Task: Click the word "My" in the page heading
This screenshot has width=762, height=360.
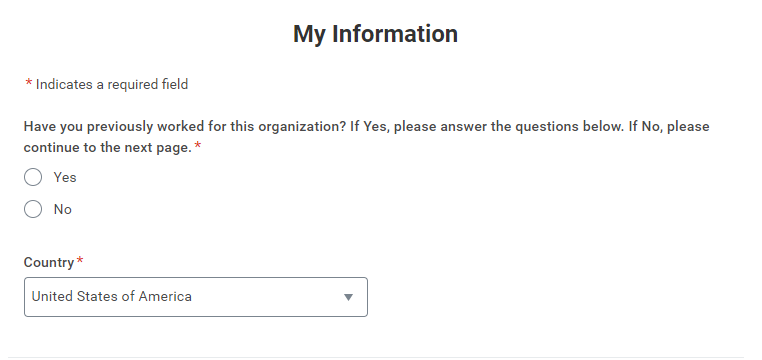Action: pyautogui.click(x=309, y=35)
